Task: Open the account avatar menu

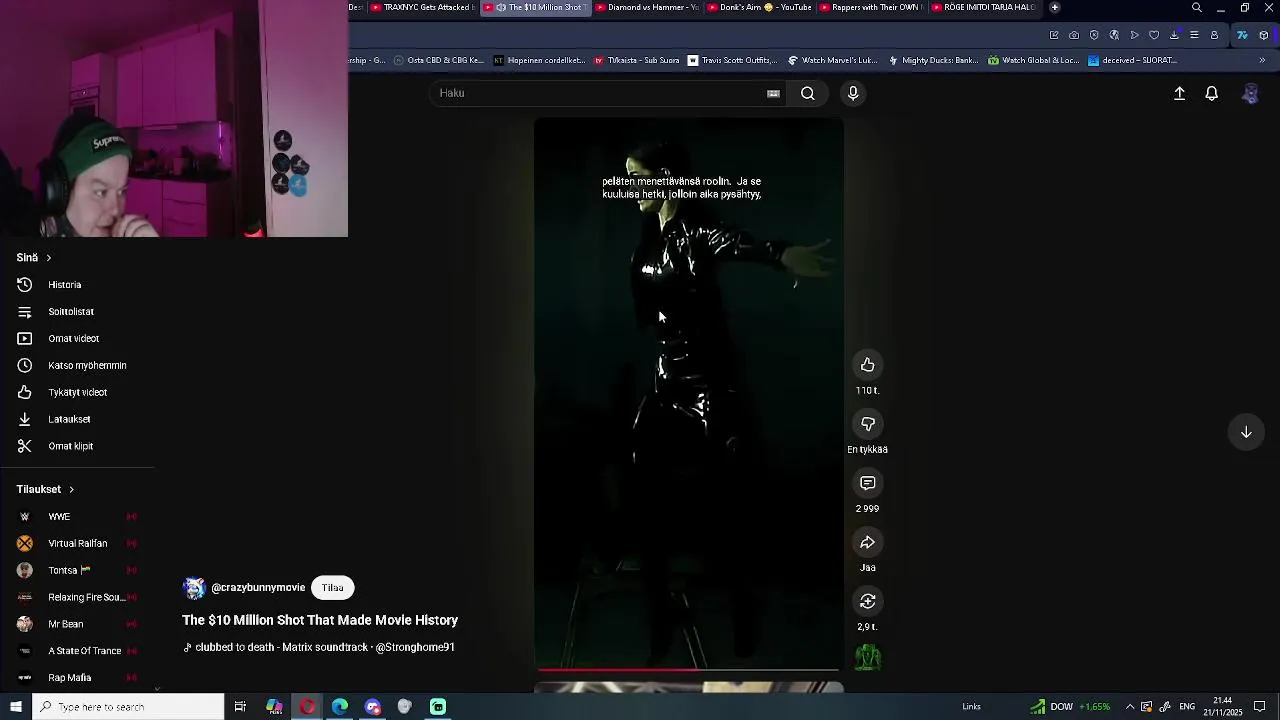Action: [x=1250, y=93]
